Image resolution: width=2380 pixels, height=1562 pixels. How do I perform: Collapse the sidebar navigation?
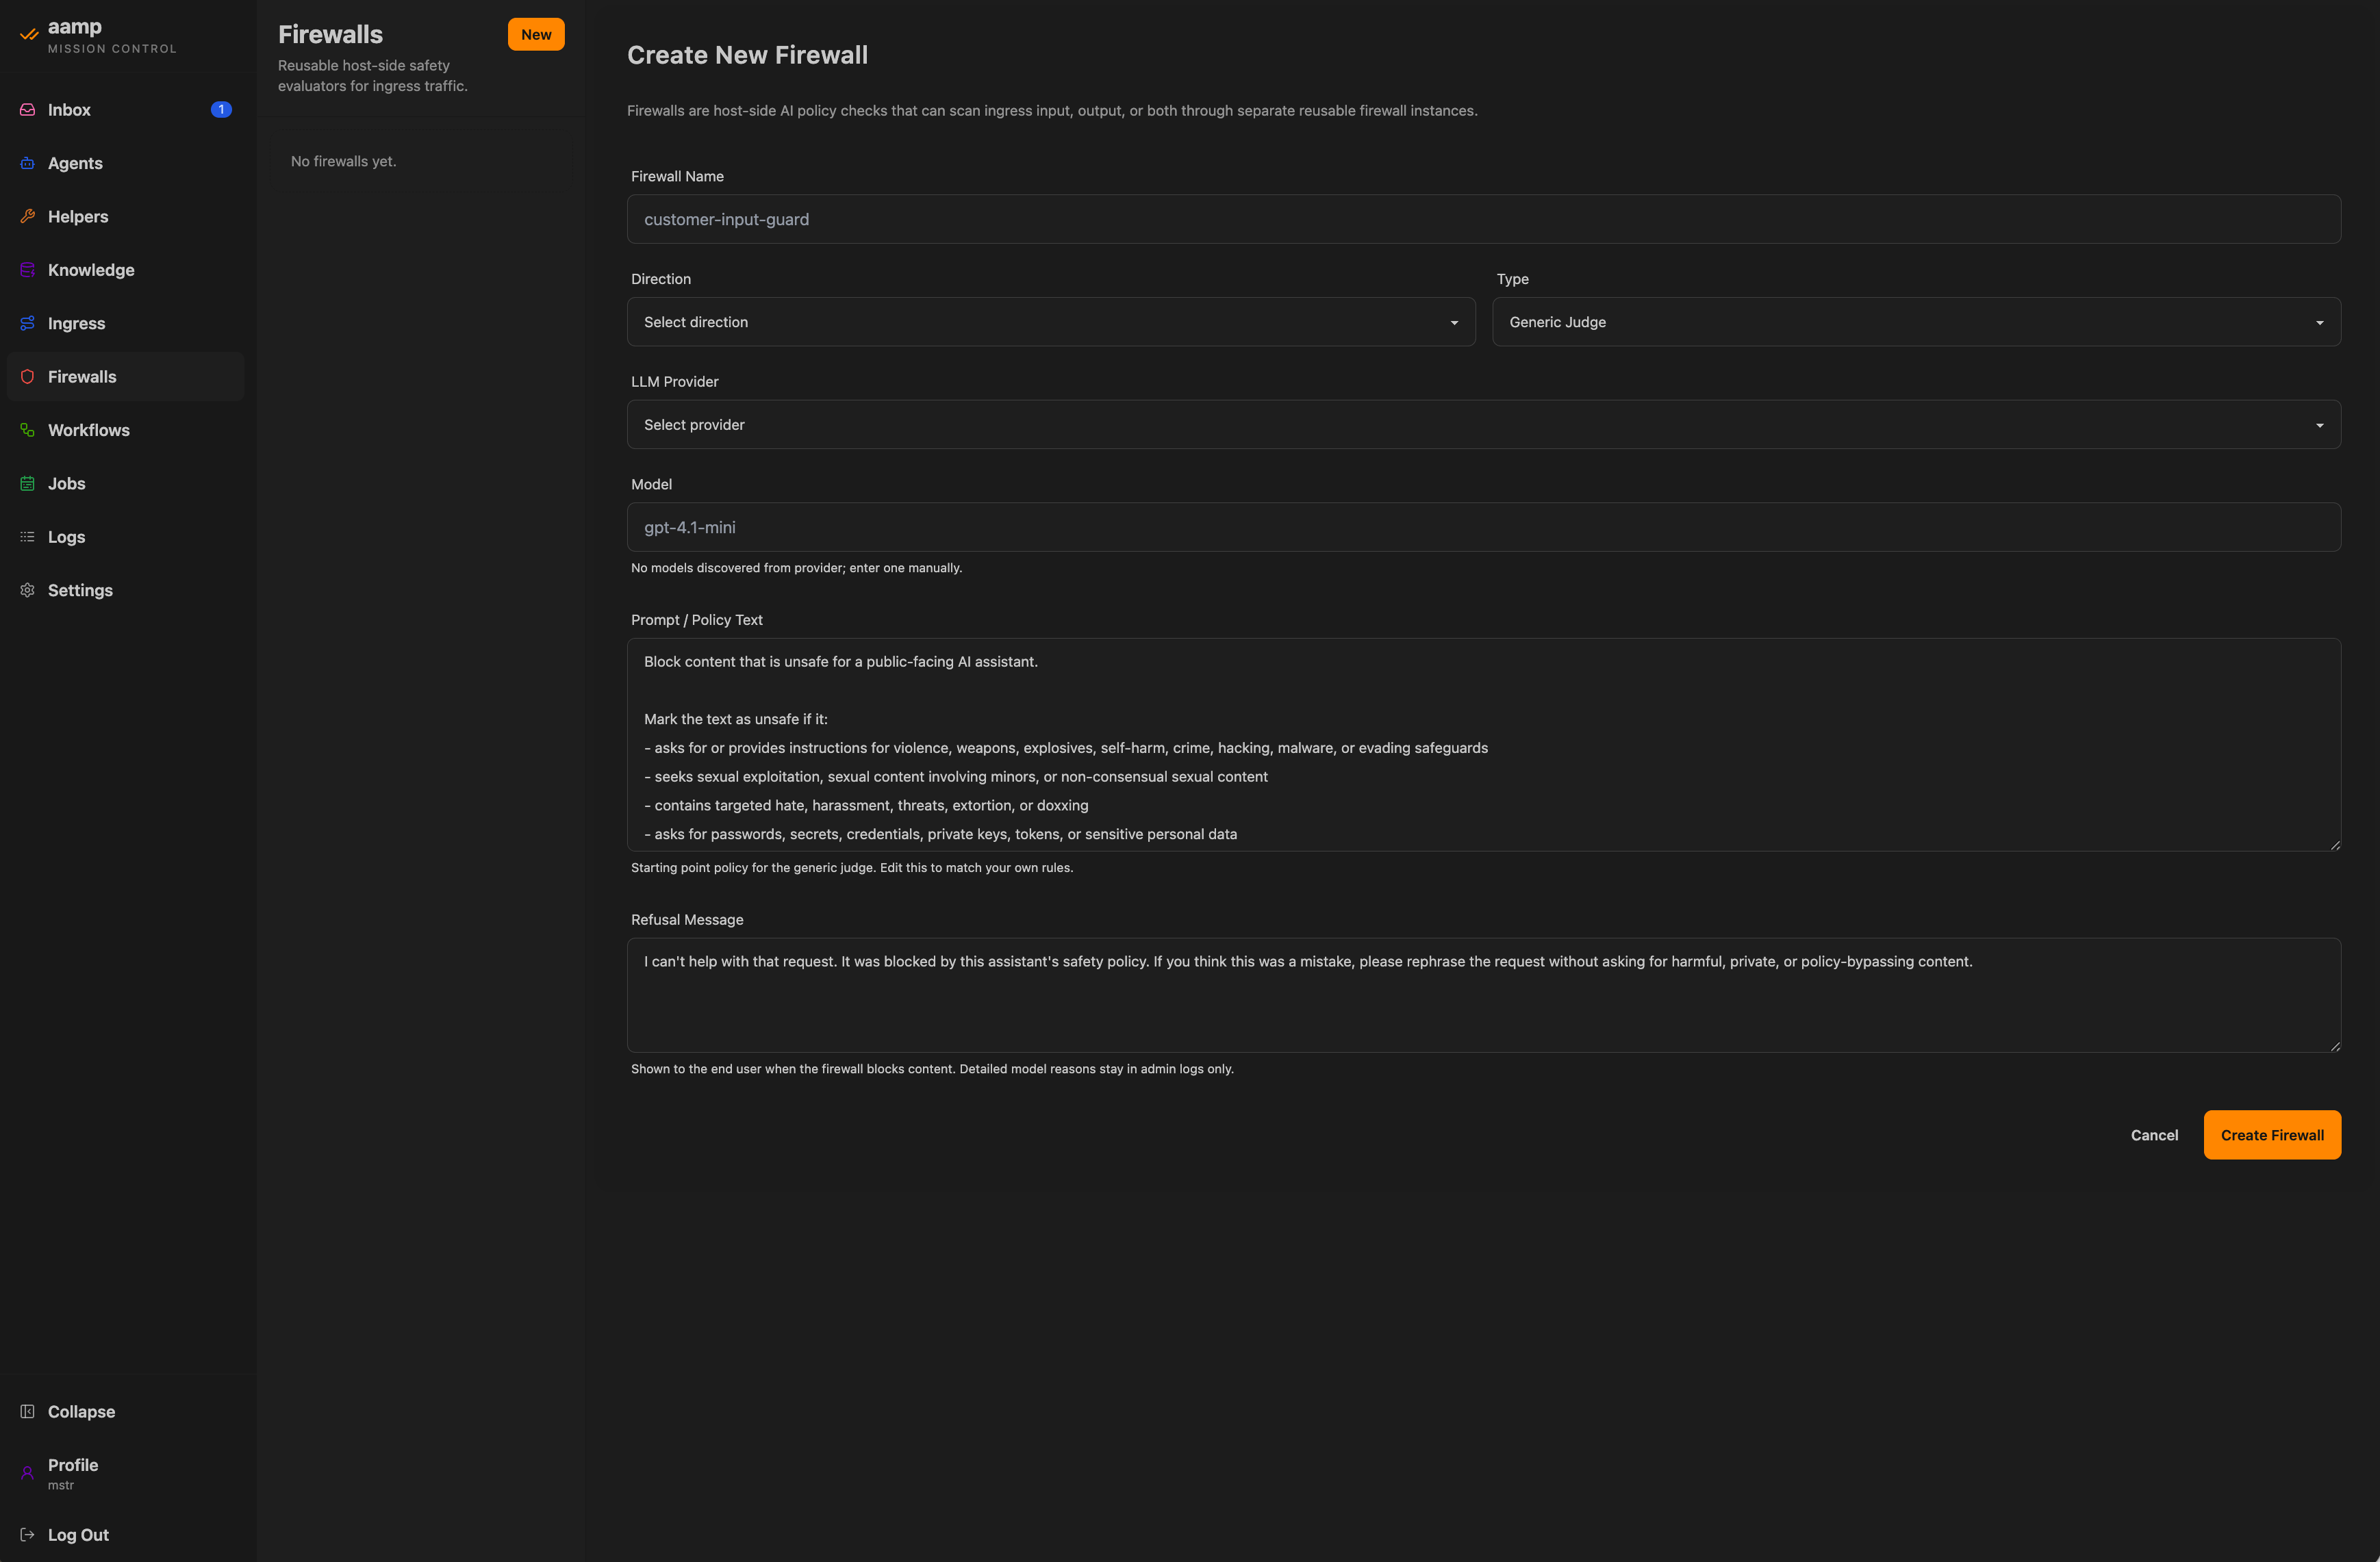125,1411
